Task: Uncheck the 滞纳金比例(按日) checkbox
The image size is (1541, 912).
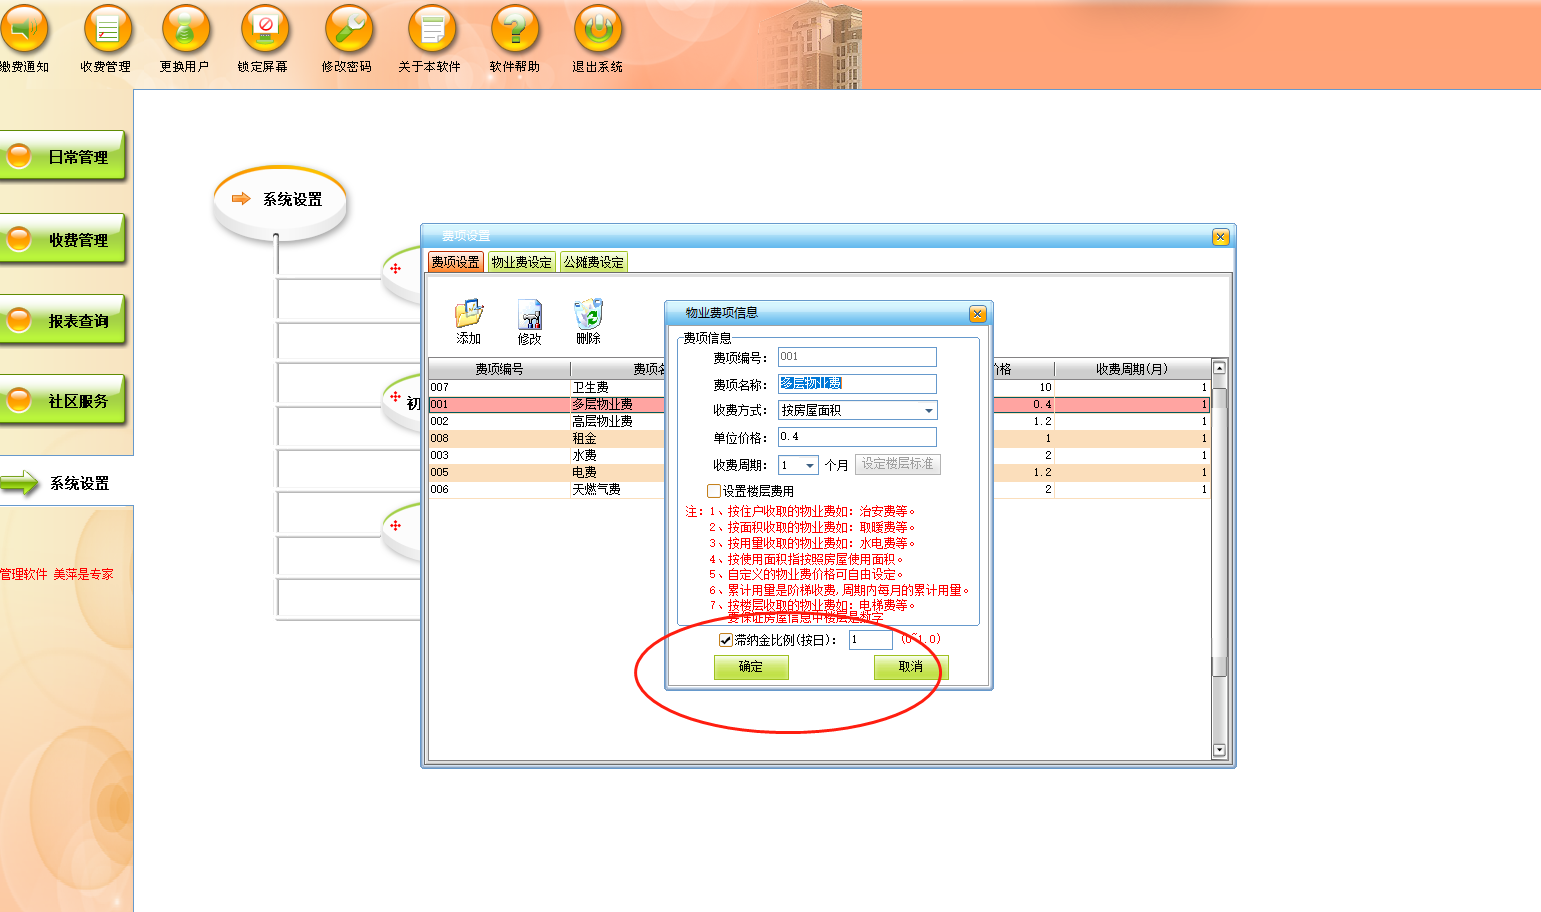Action: coord(726,640)
